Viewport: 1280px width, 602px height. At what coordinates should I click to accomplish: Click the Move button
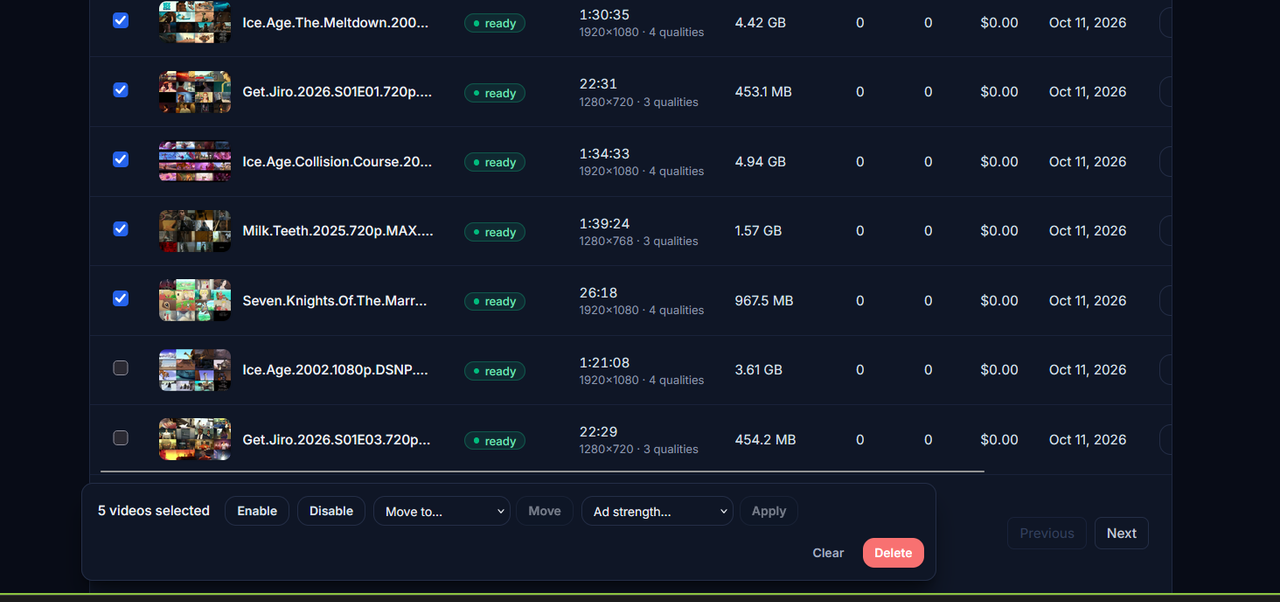pyautogui.click(x=544, y=511)
